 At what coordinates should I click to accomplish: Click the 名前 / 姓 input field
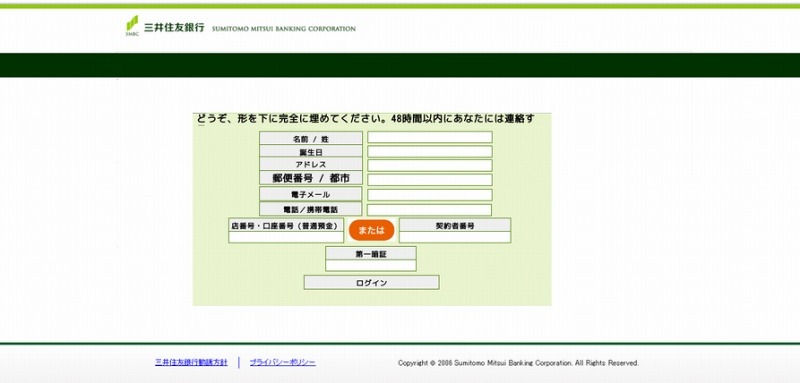430,137
